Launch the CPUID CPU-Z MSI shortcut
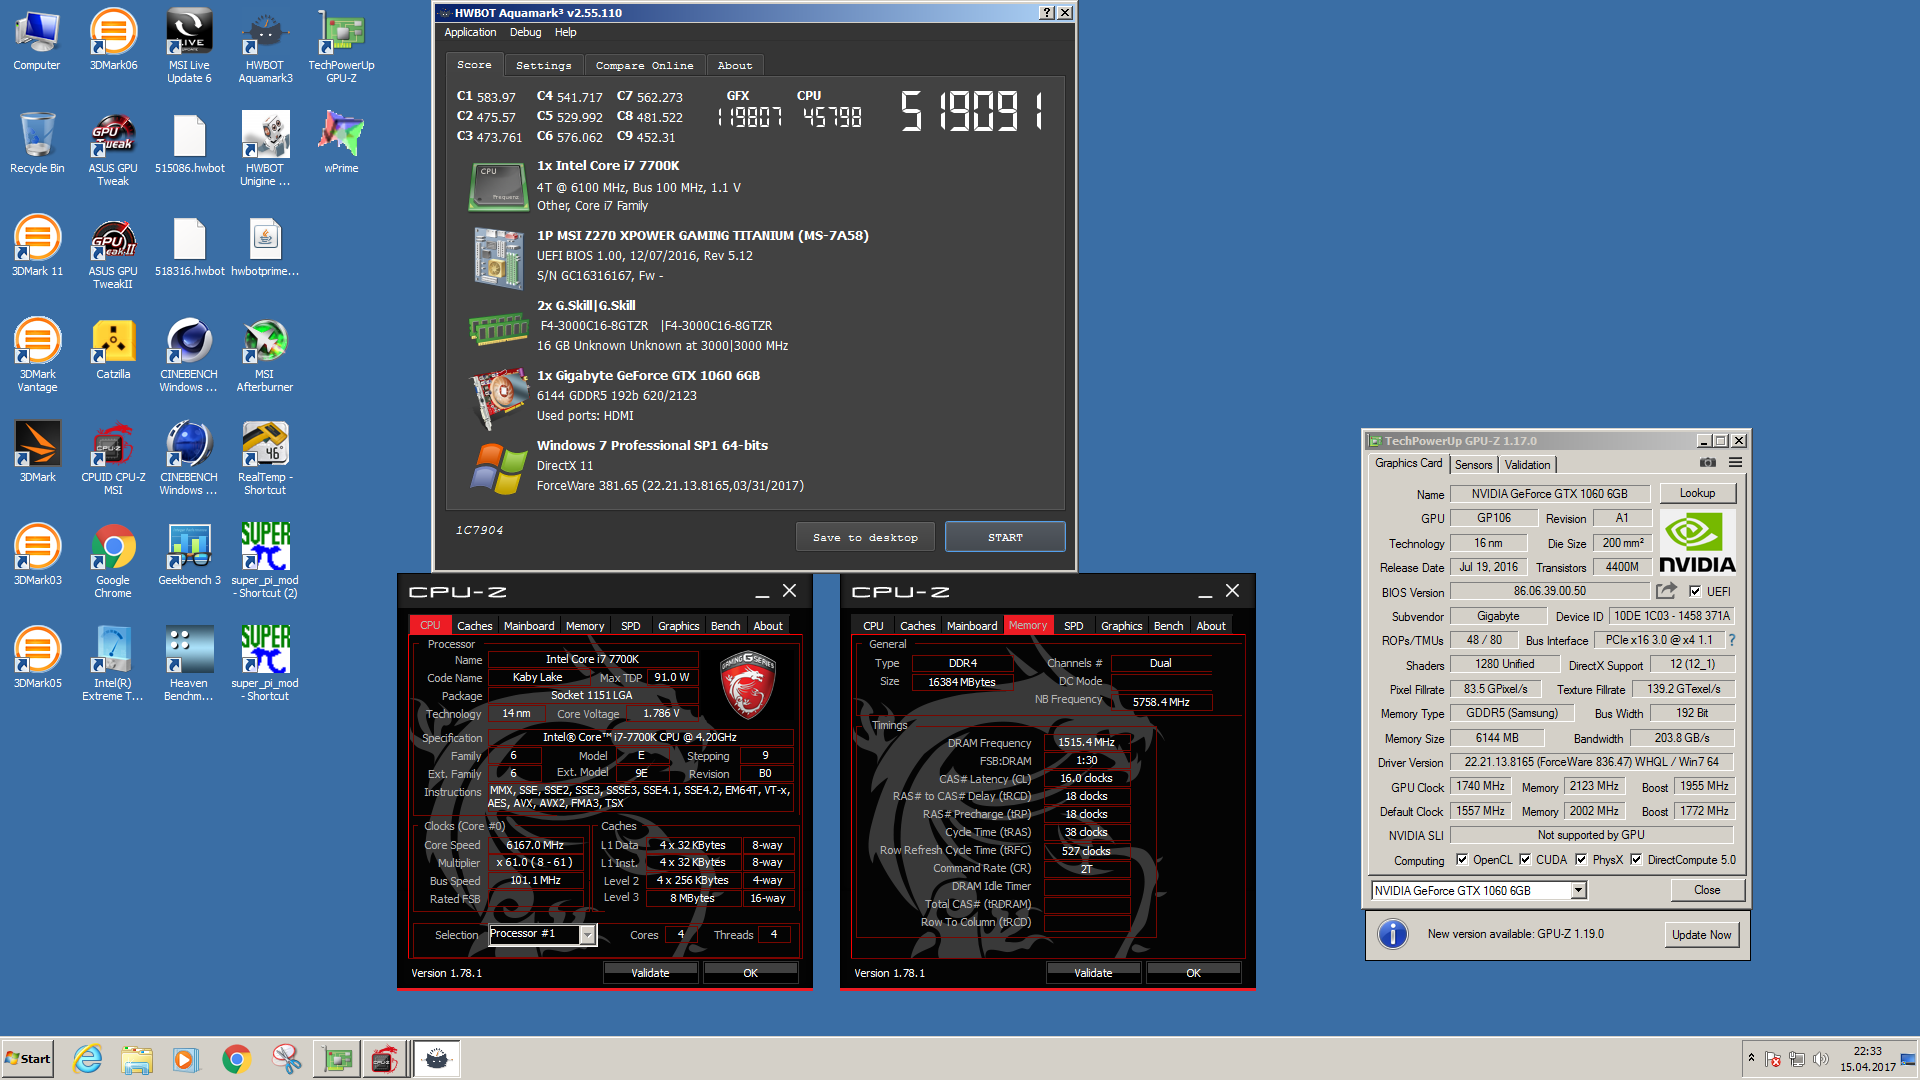The width and height of the screenshot is (1920, 1080). point(113,458)
